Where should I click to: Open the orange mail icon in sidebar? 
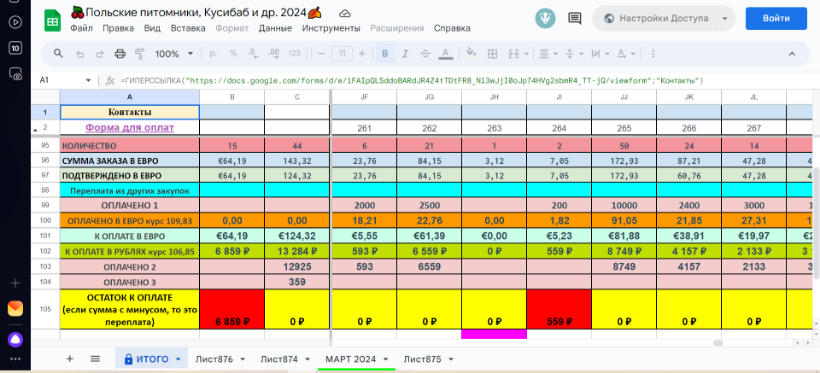tap(15, 309)
